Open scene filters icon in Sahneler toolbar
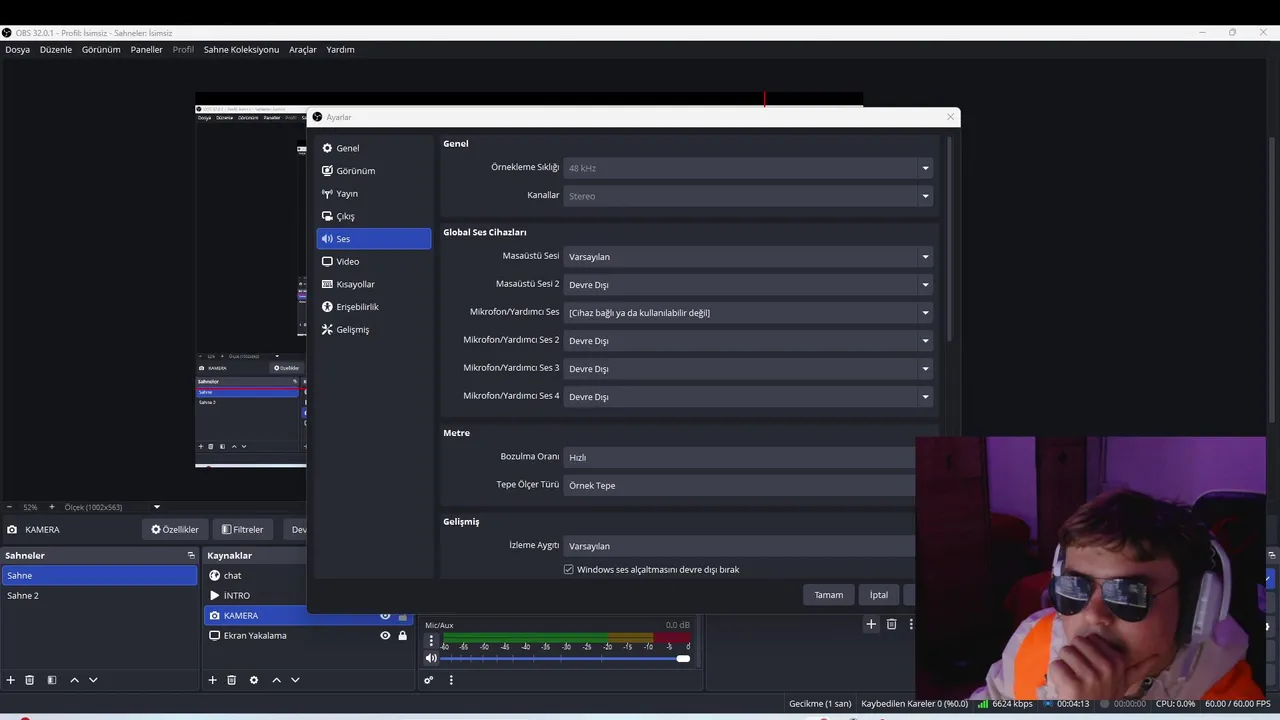 click(52, 680)
